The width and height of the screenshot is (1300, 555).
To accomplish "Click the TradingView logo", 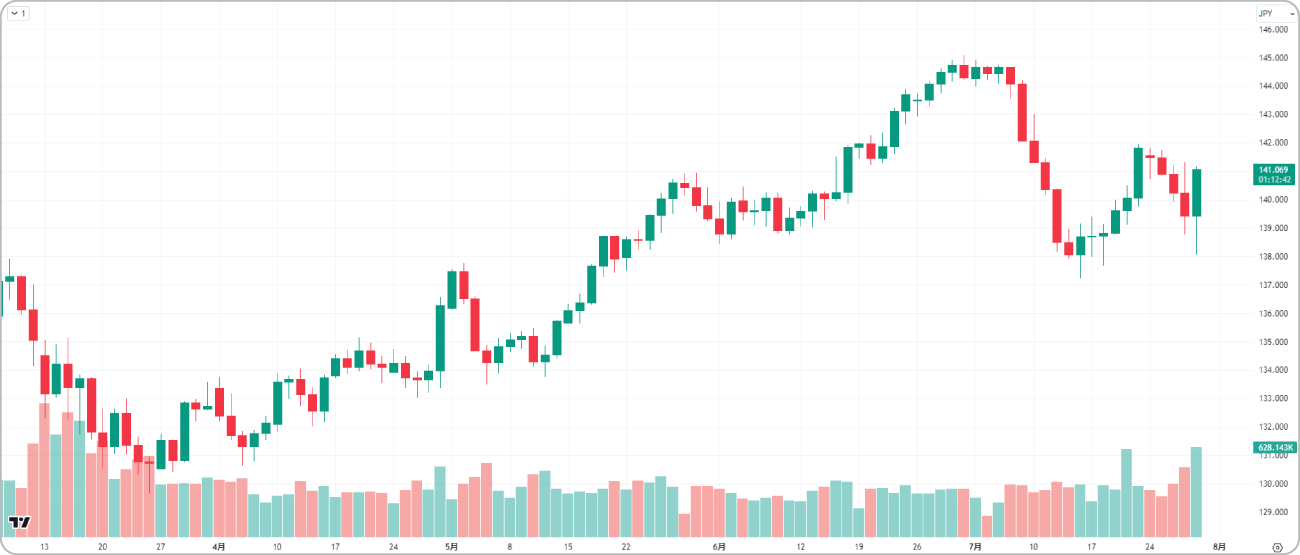I will (19, 522).
